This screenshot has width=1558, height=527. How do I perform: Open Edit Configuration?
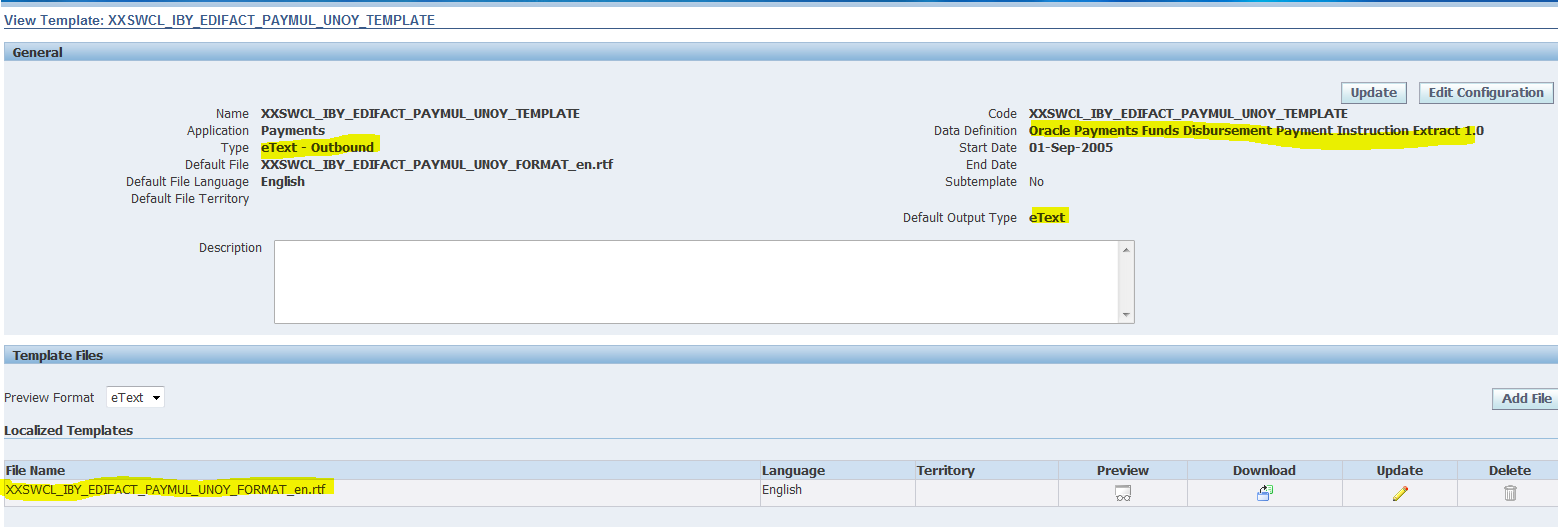[x=1486, y=93]
